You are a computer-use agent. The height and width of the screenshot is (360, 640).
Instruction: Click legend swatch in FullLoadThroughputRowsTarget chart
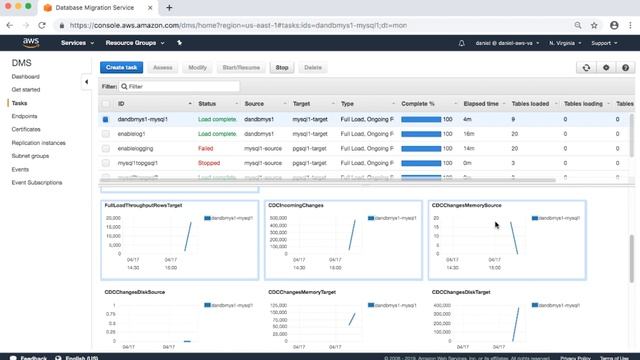coord(207,218)
